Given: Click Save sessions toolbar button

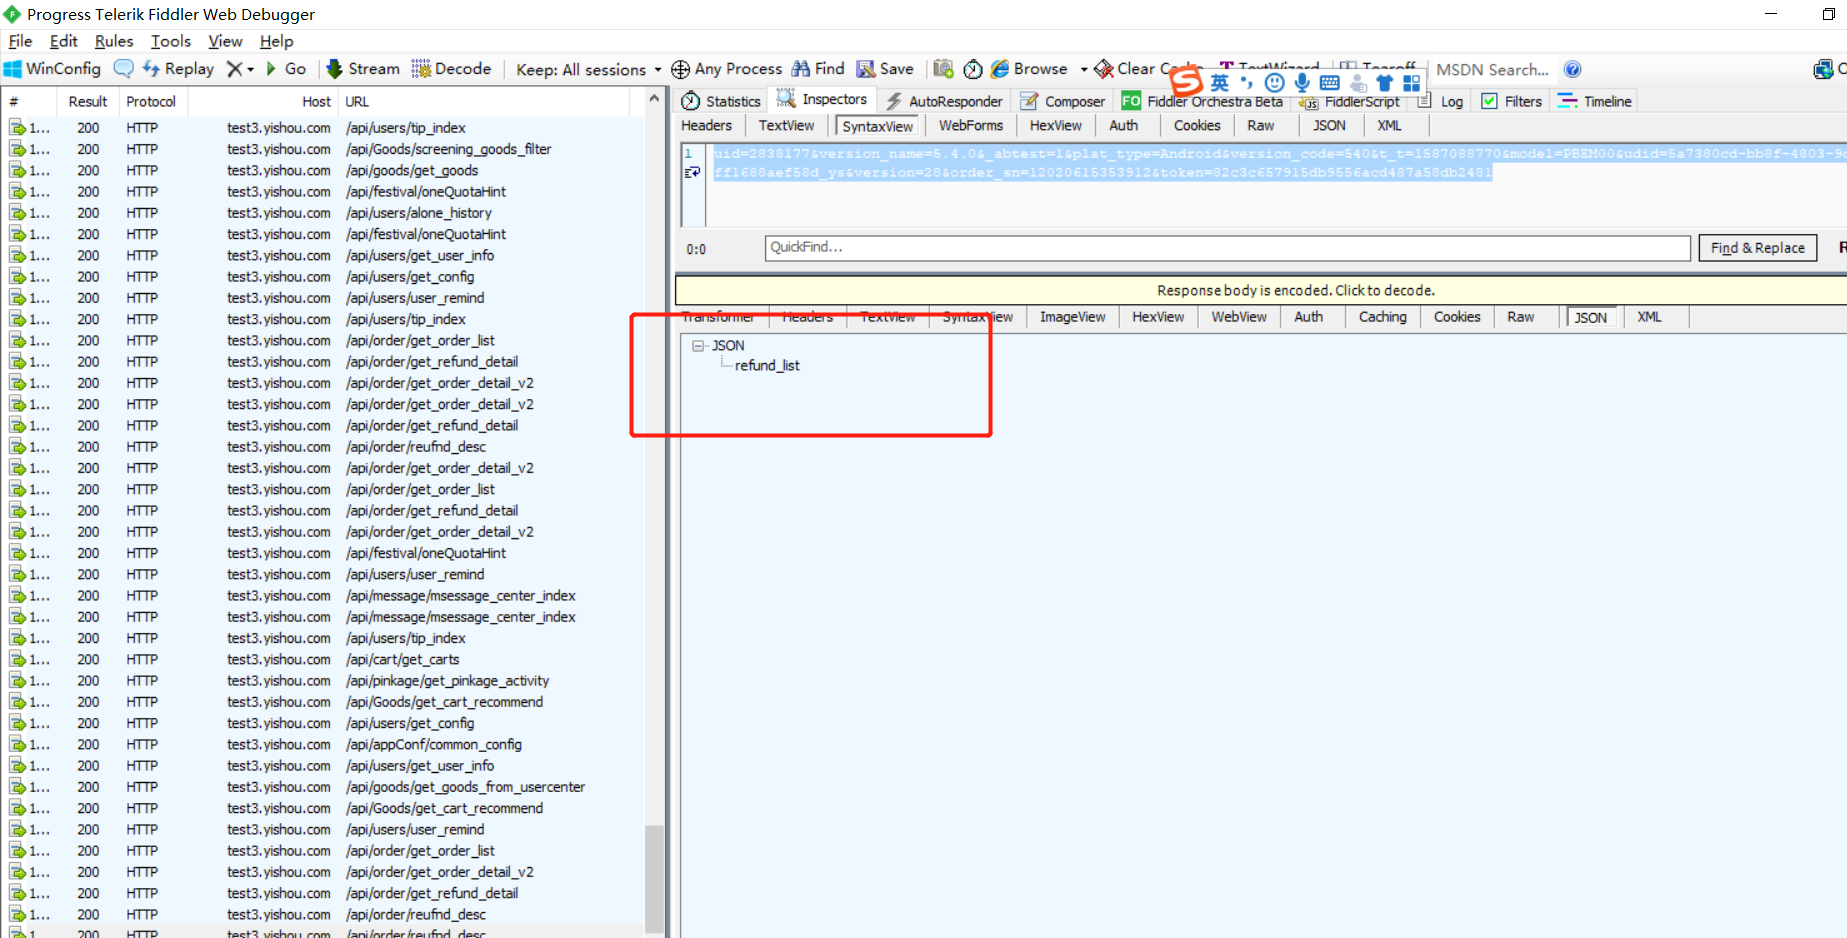Looking at the screenshot, I should coord(885,69).
